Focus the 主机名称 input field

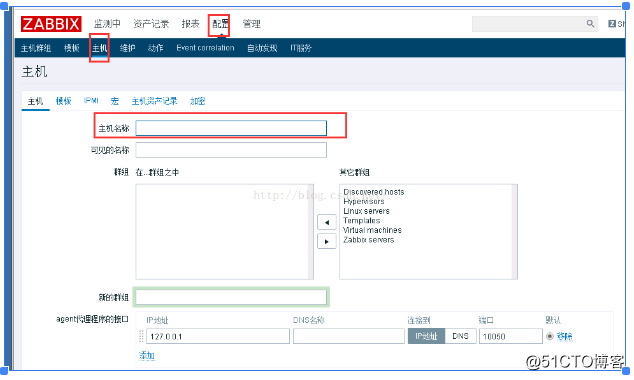(231, 128)
